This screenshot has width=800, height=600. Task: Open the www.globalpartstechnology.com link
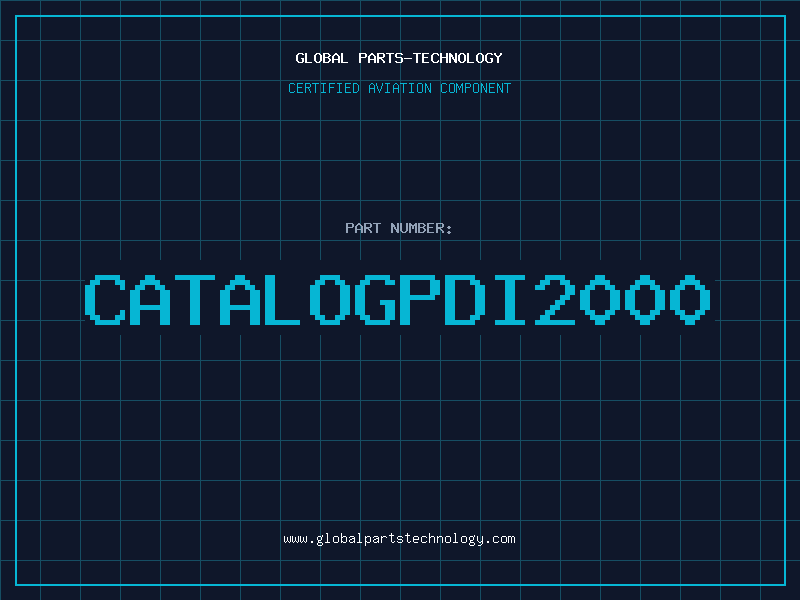point(399,539)
